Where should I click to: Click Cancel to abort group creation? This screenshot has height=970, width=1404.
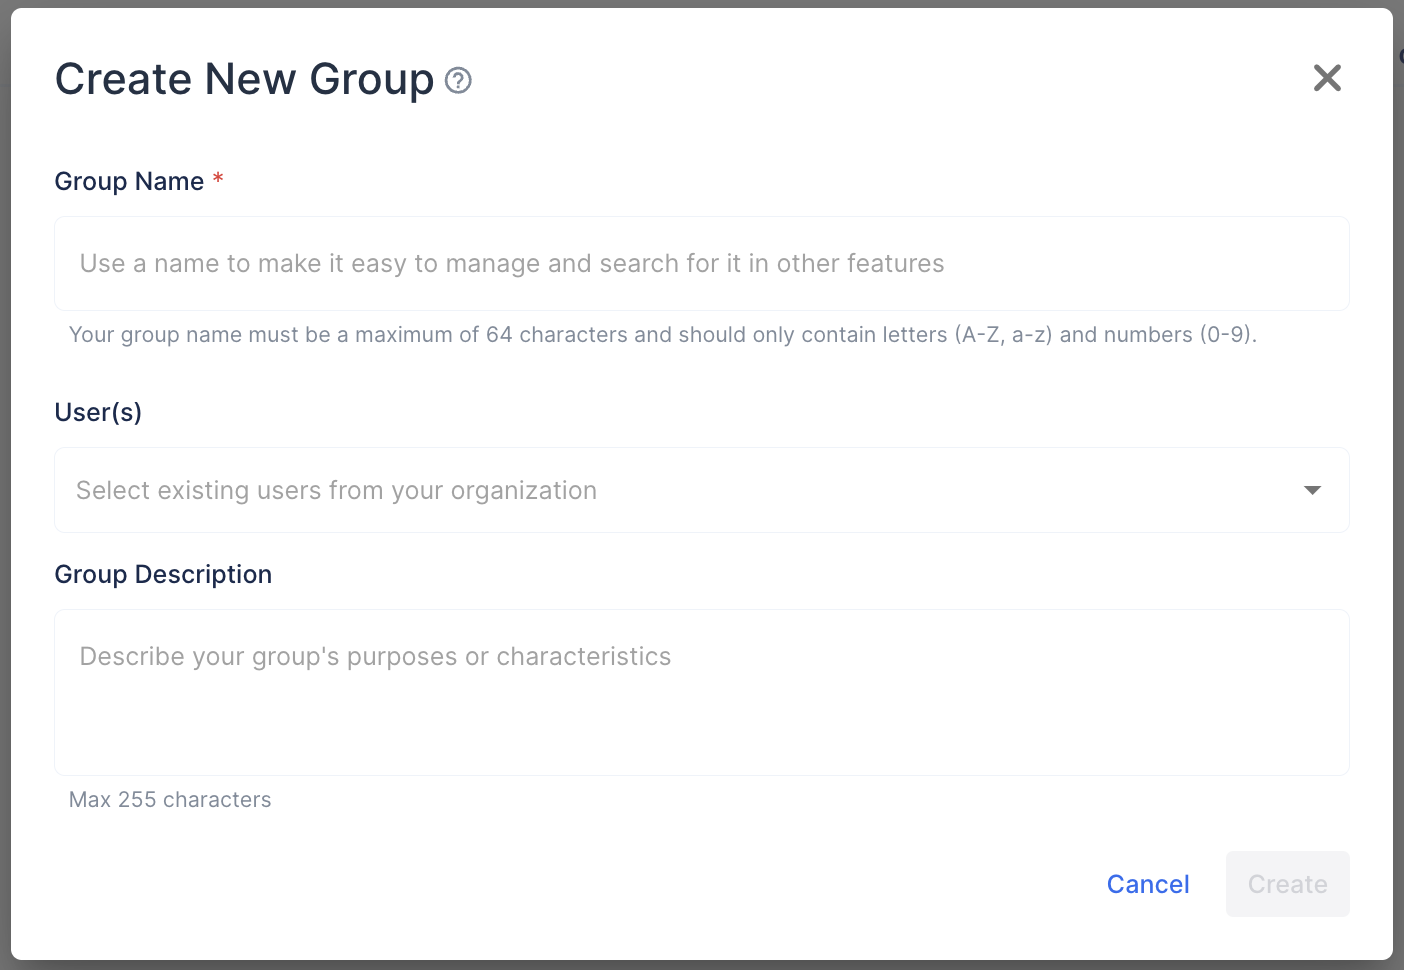tap(1147, 884)
